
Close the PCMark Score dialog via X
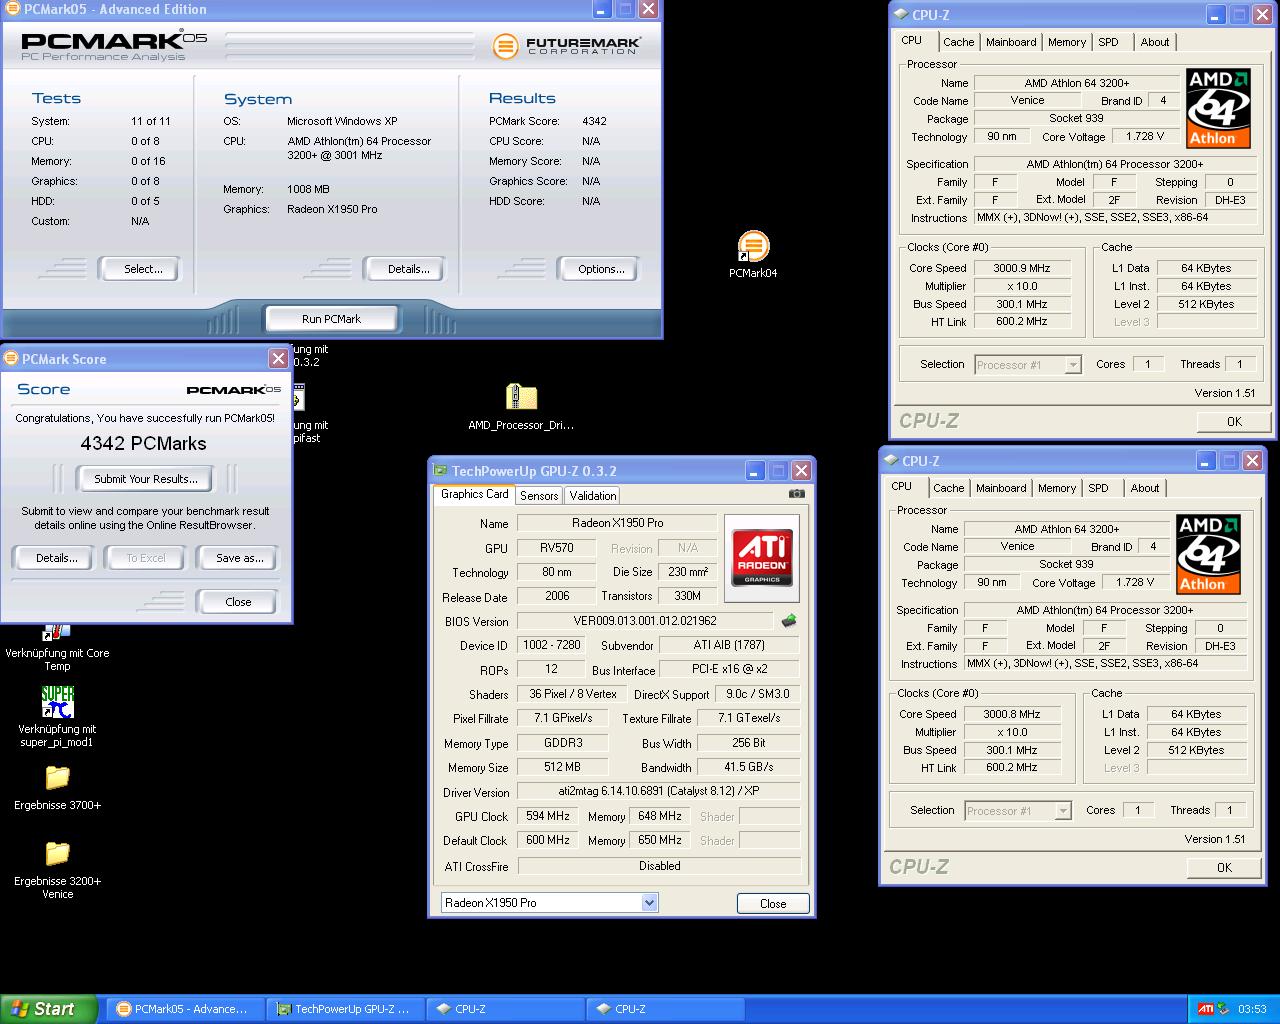point(279,358)
